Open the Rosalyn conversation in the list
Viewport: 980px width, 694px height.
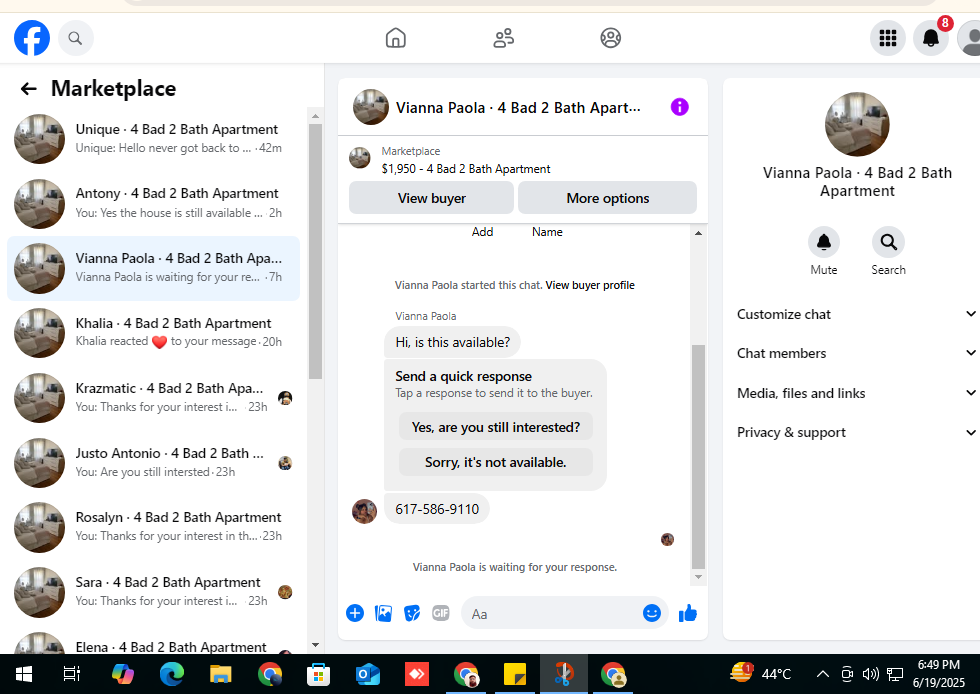pyautogui.click(x=154, y=527)
